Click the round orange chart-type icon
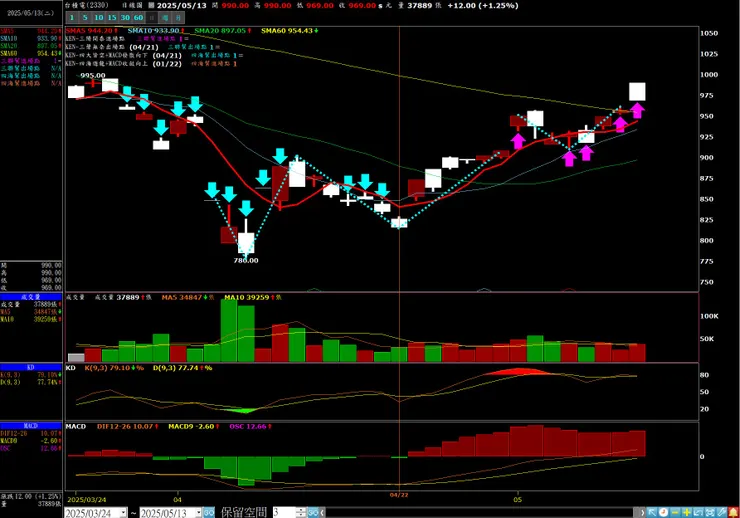Screen dimensions: 740x518 [664, 512]
